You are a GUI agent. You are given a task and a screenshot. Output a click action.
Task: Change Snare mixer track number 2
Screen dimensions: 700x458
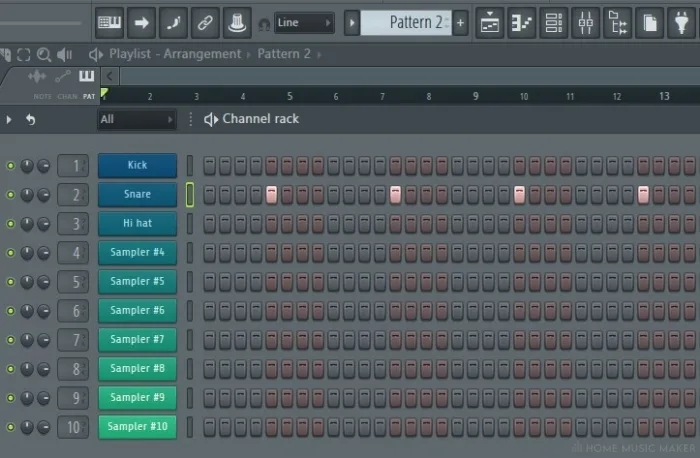coord(73,195)
